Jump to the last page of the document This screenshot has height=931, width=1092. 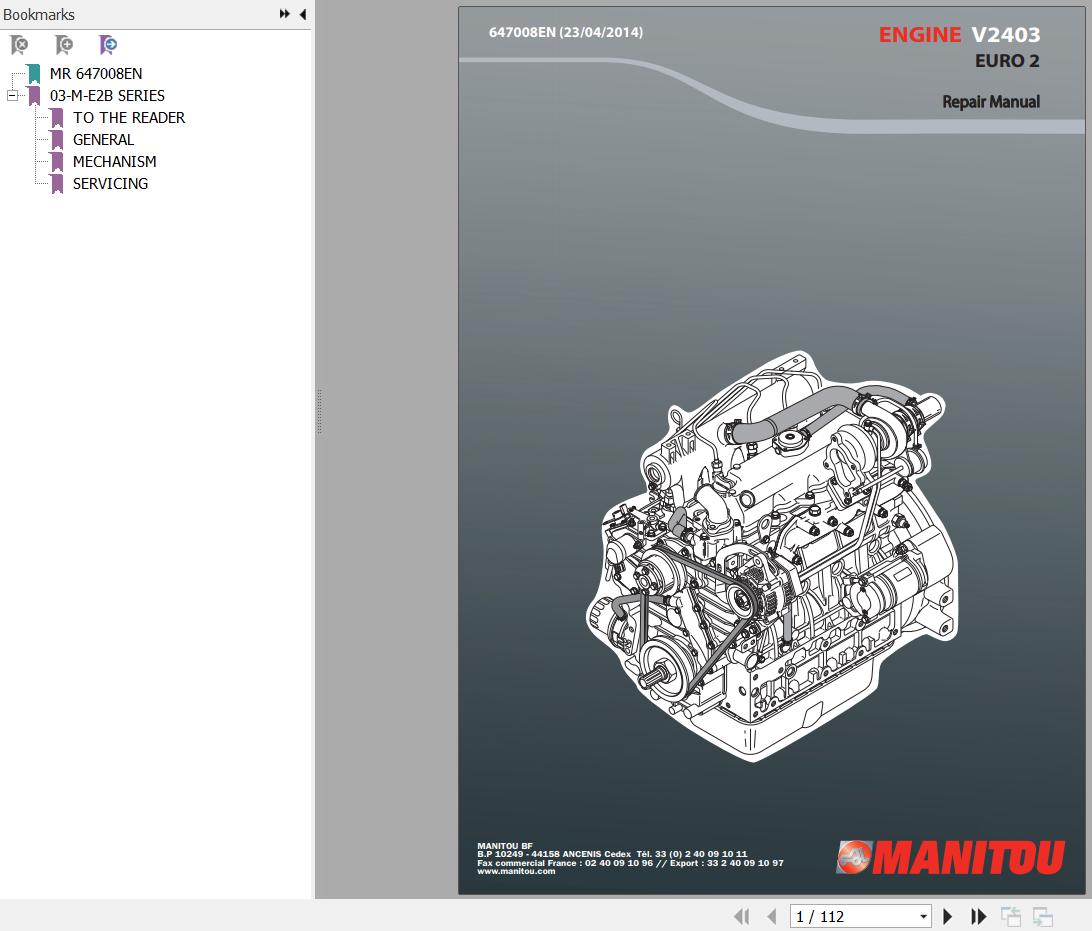[978, 916]
